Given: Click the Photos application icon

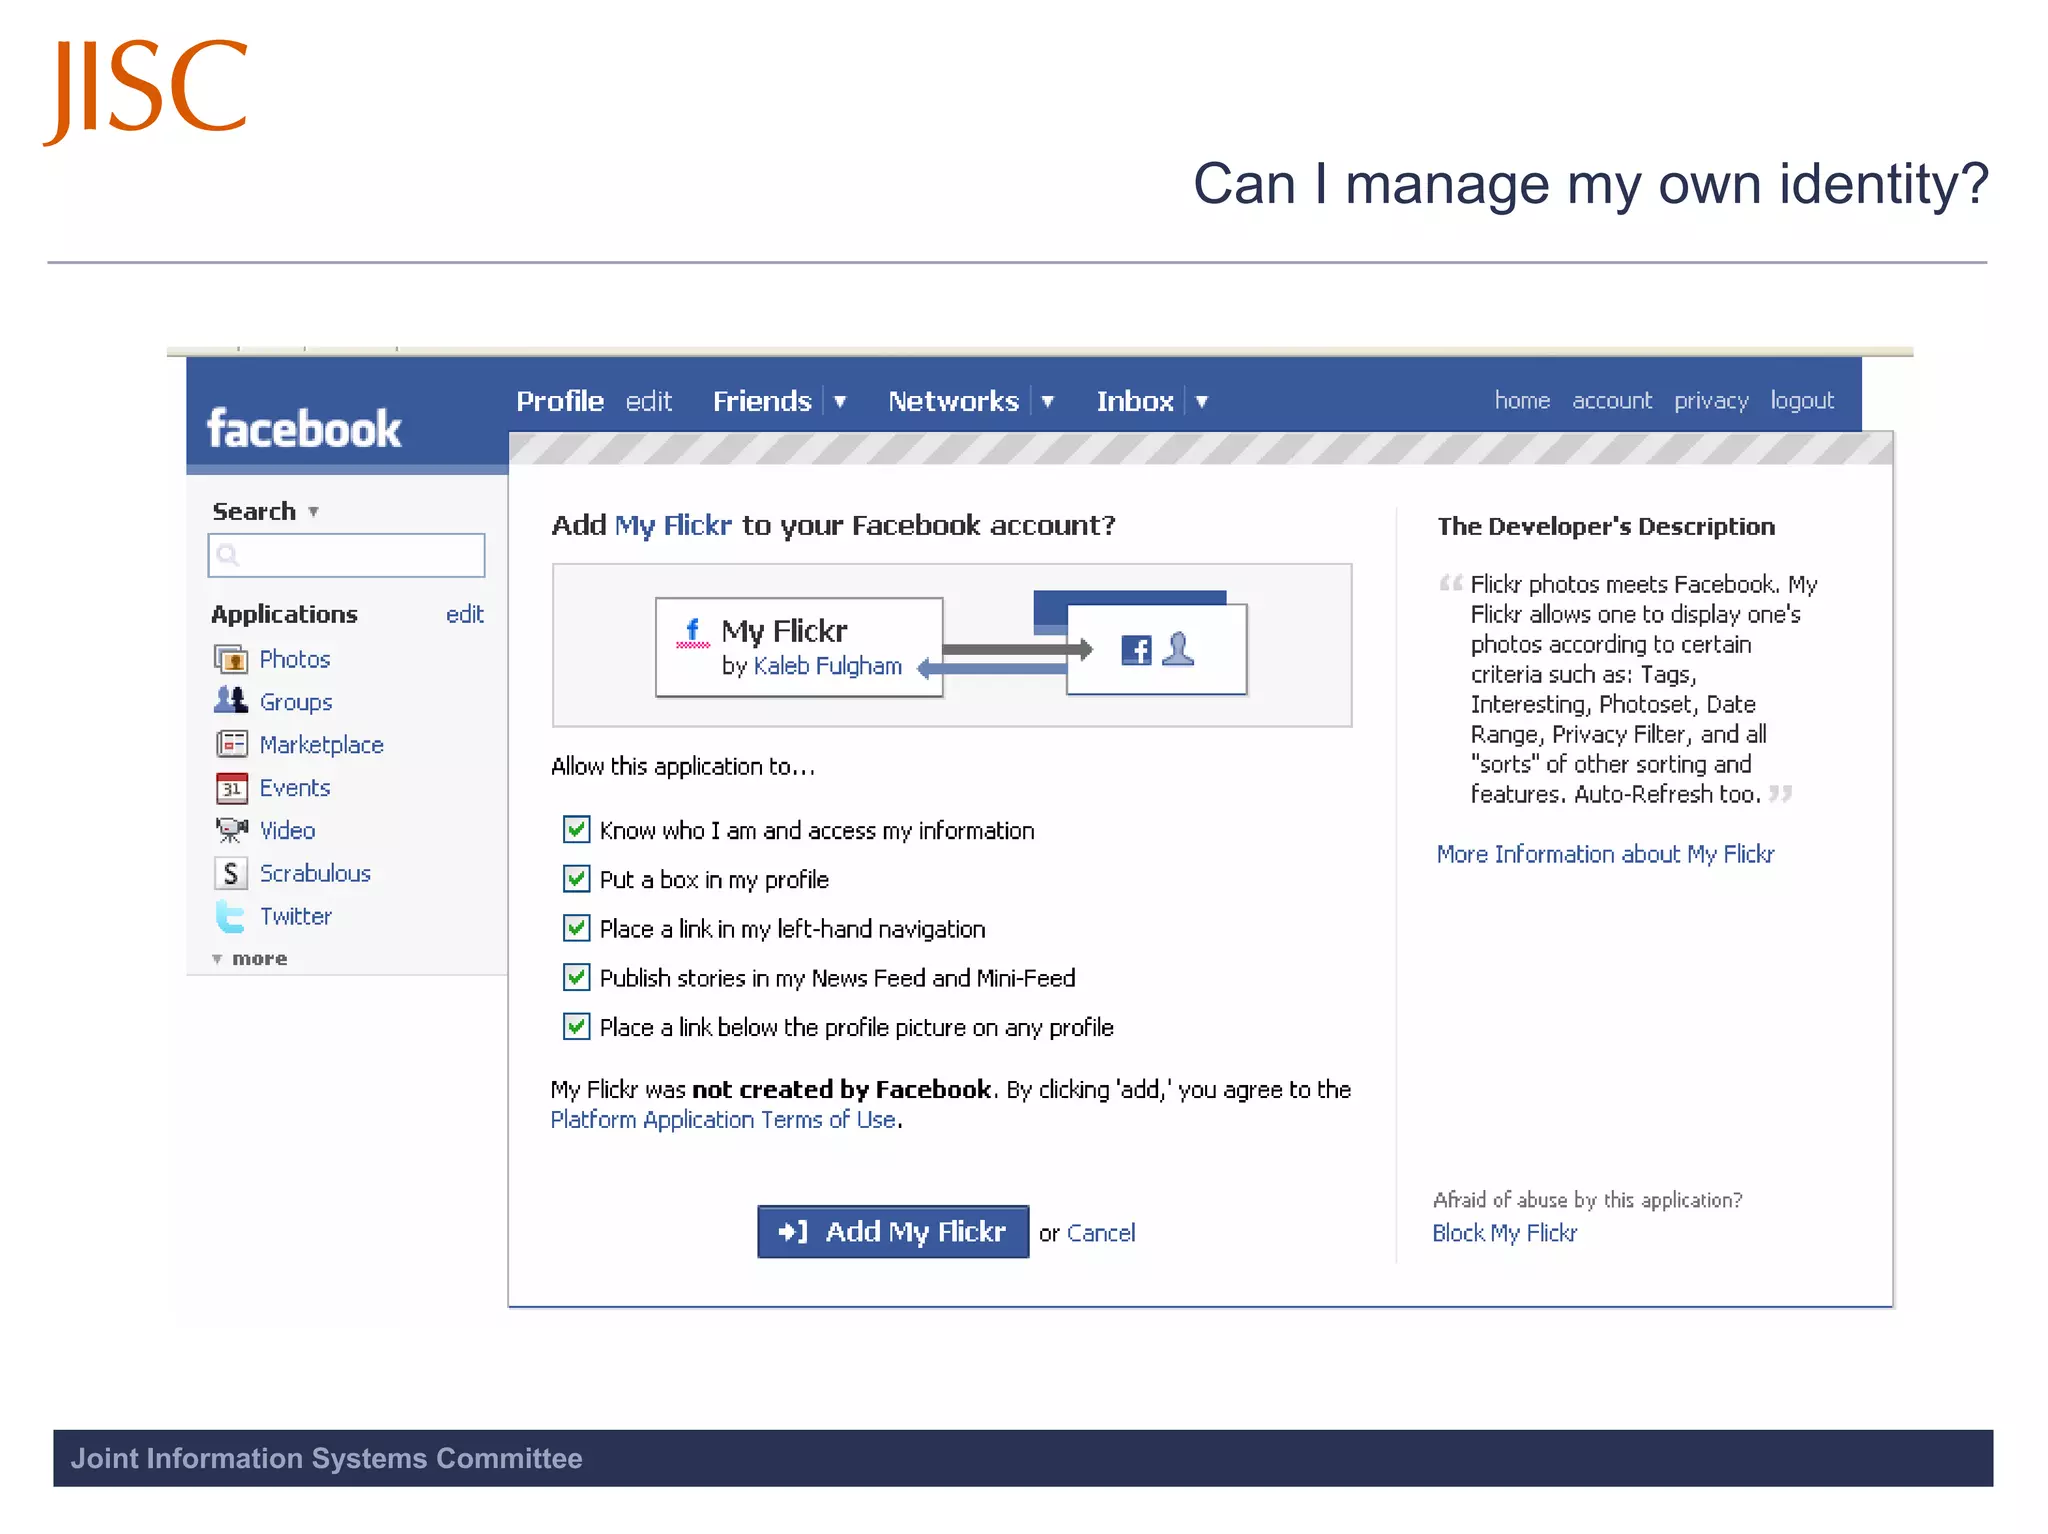Looking at the screenshot, I should (231, 659).
